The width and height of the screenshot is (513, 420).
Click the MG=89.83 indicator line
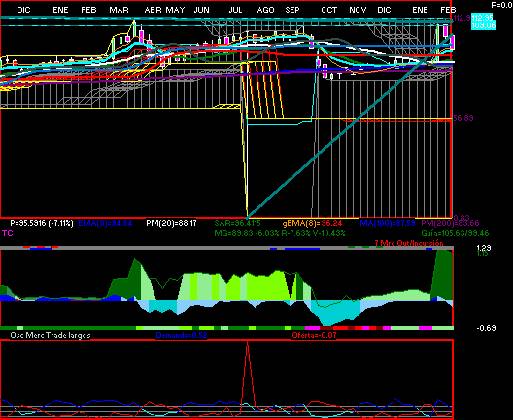point(280,233)
